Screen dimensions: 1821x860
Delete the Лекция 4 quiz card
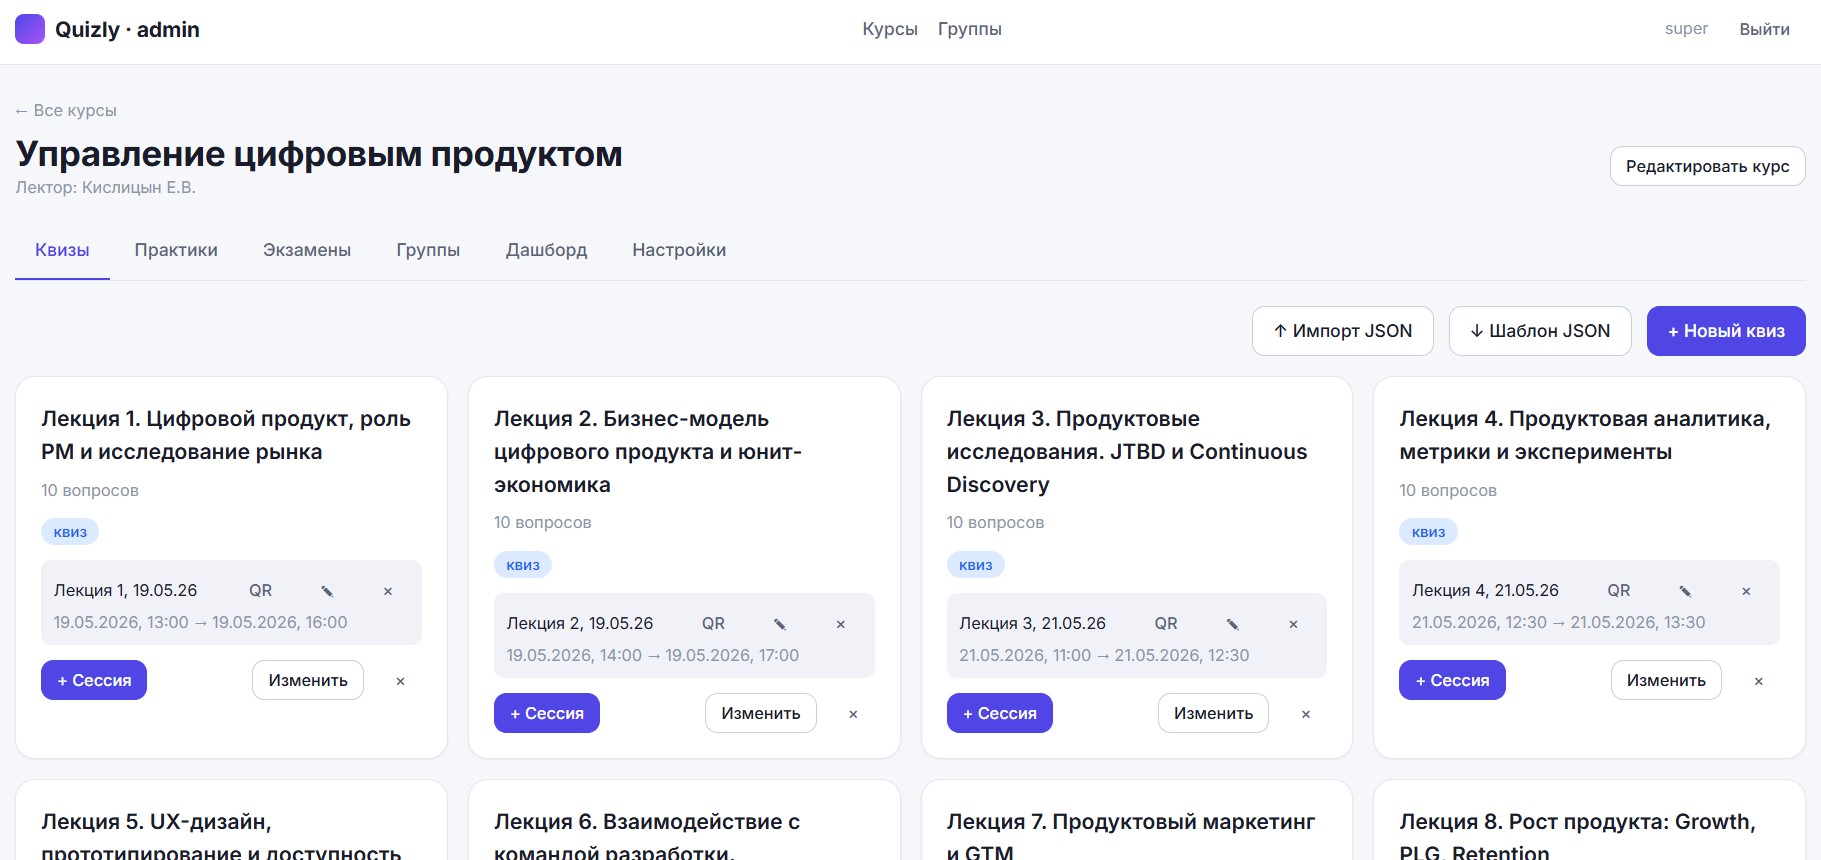[x=1759, y=681]
